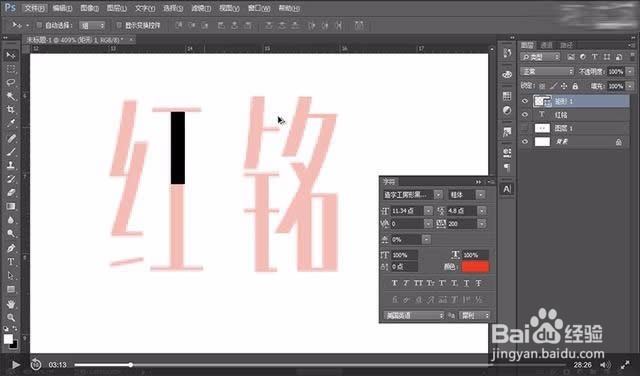Open the anti-aliasing dropdown in Character panel
Image resolution: width=640 pixels, height=376 pixels.
(475, 315)
